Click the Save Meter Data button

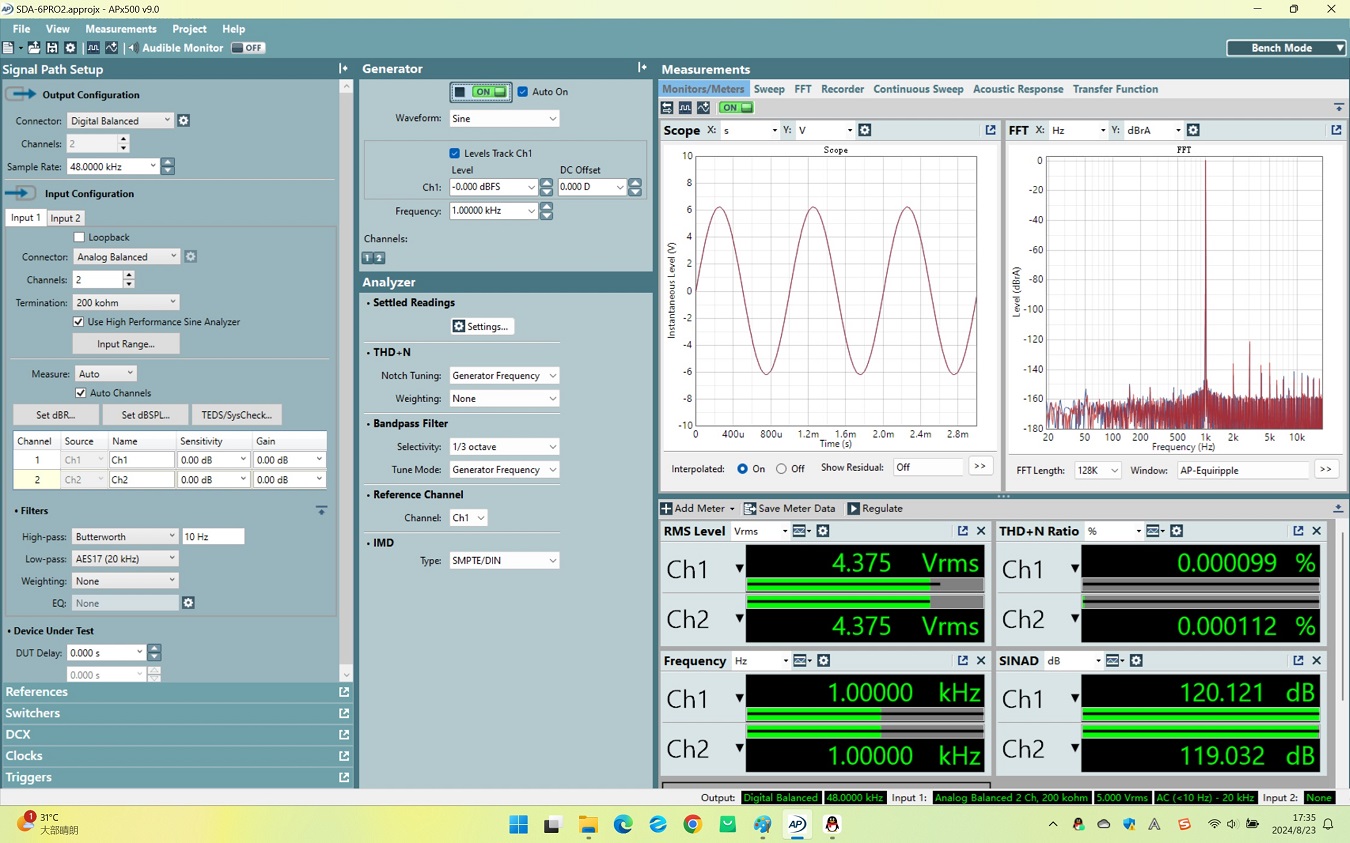[x=789, y=509]
